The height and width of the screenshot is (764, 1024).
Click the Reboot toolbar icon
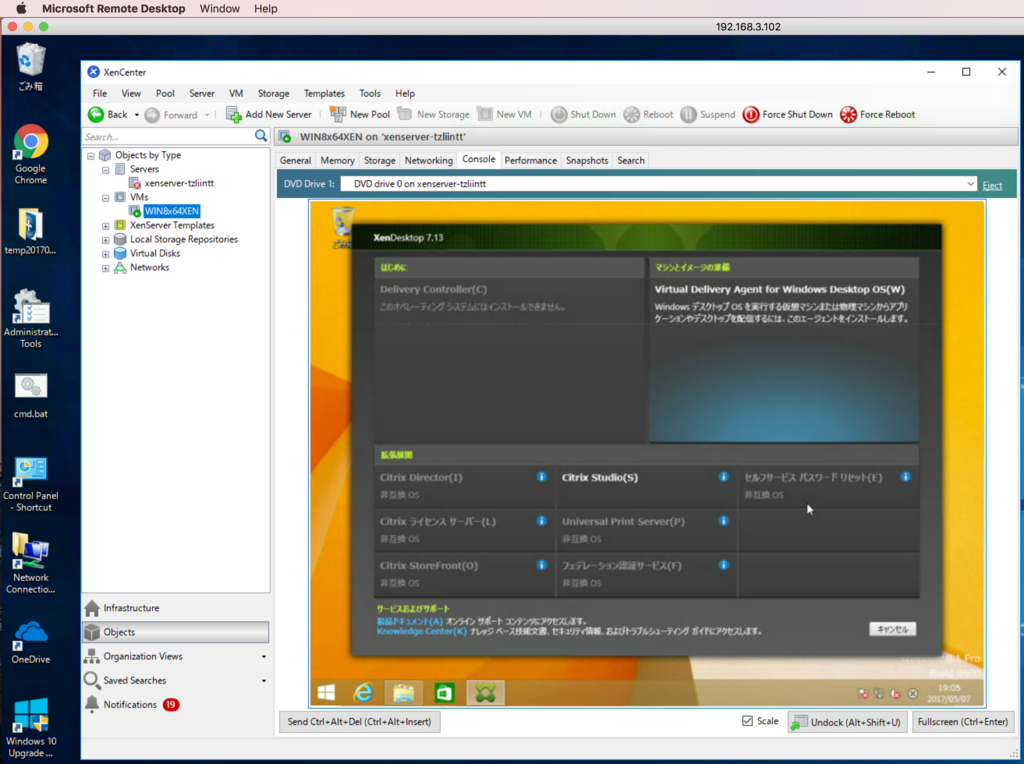click(632, 115)
